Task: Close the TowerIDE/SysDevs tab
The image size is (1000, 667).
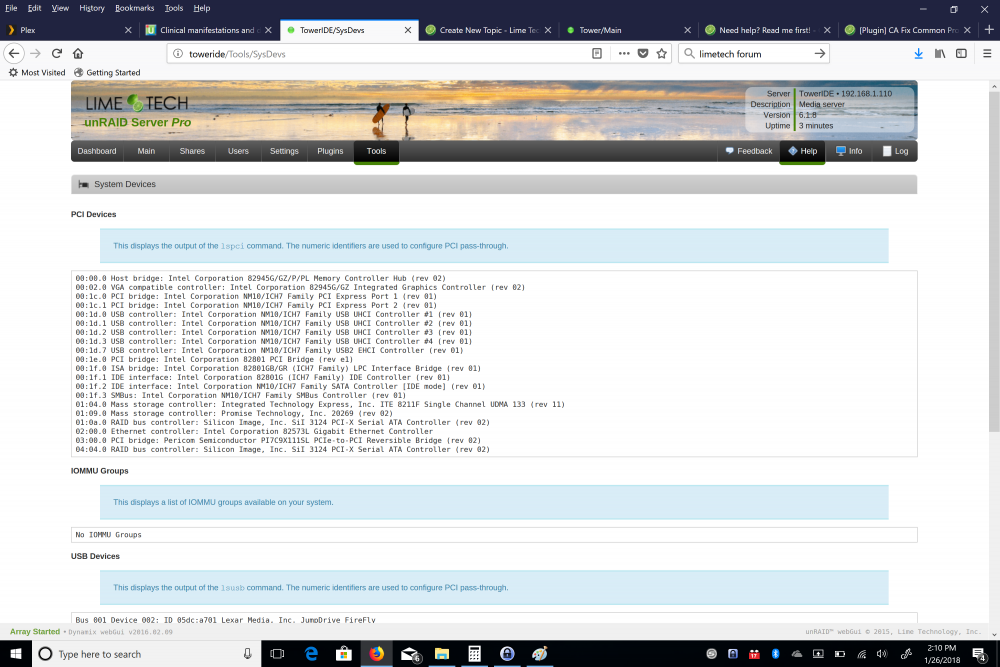Action: pos(408,30)
